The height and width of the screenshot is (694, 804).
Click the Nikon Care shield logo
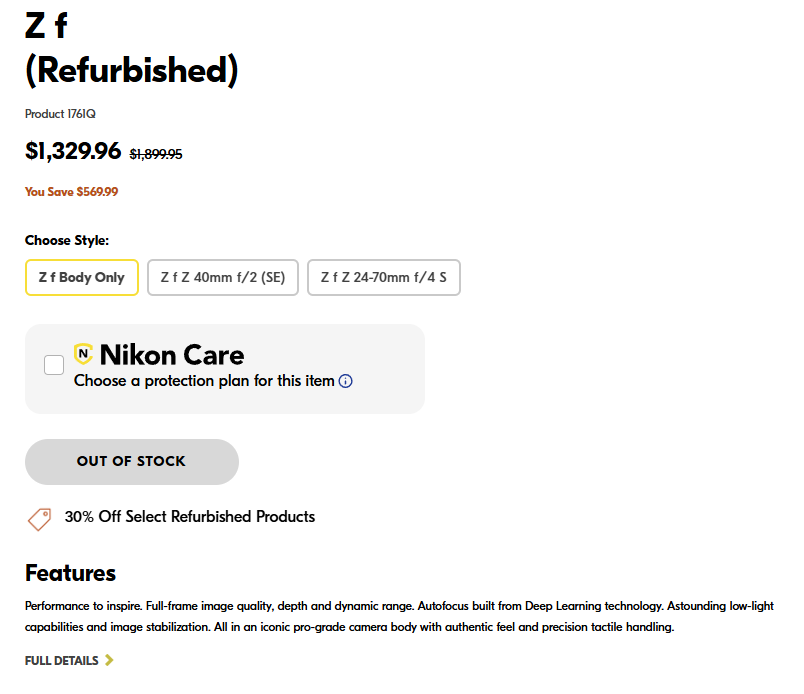click(x=83, y=353)
